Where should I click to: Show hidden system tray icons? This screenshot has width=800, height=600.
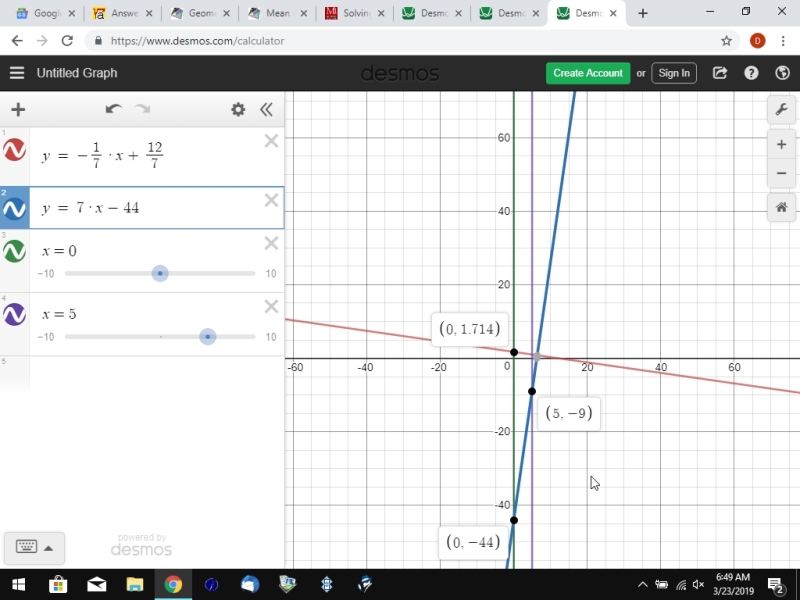click(x=643, y=585)
